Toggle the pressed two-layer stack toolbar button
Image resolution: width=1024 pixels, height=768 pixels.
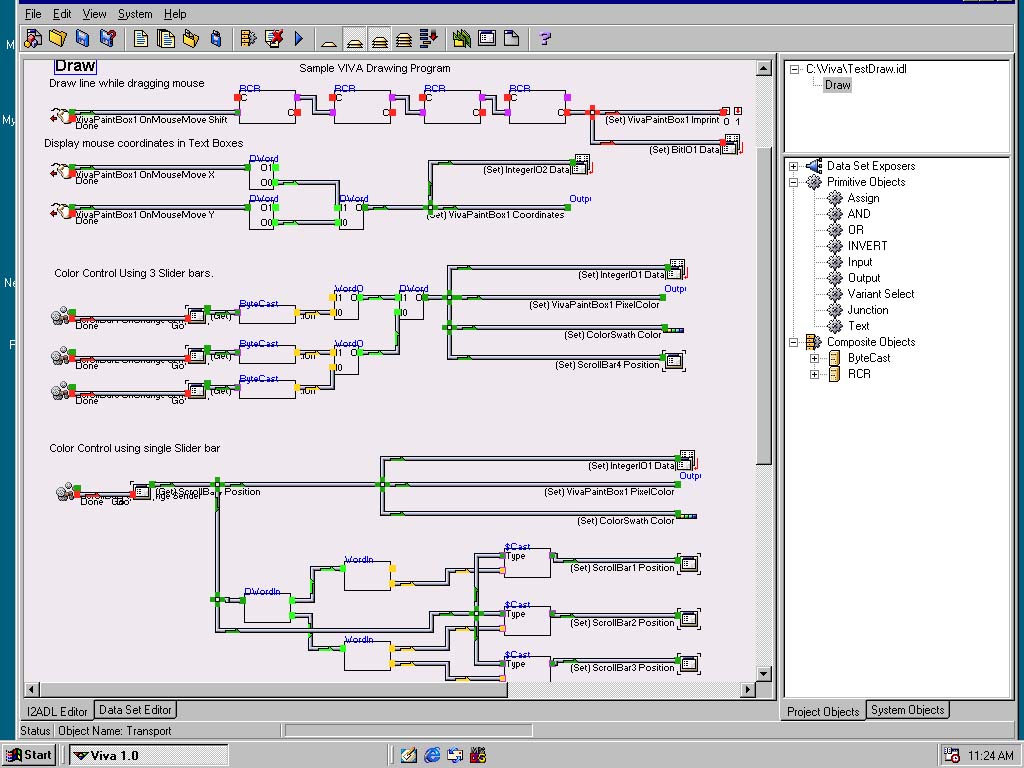click(354, 39)
